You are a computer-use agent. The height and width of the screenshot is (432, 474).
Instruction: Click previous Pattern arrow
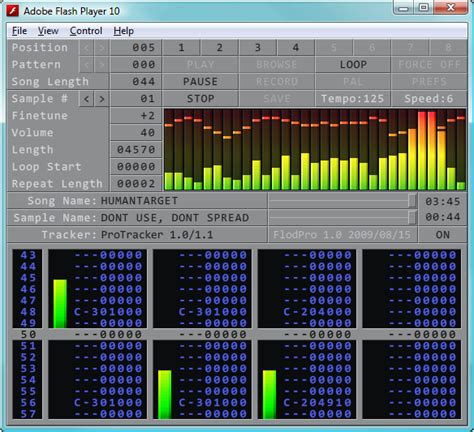[x=86, y=65]
